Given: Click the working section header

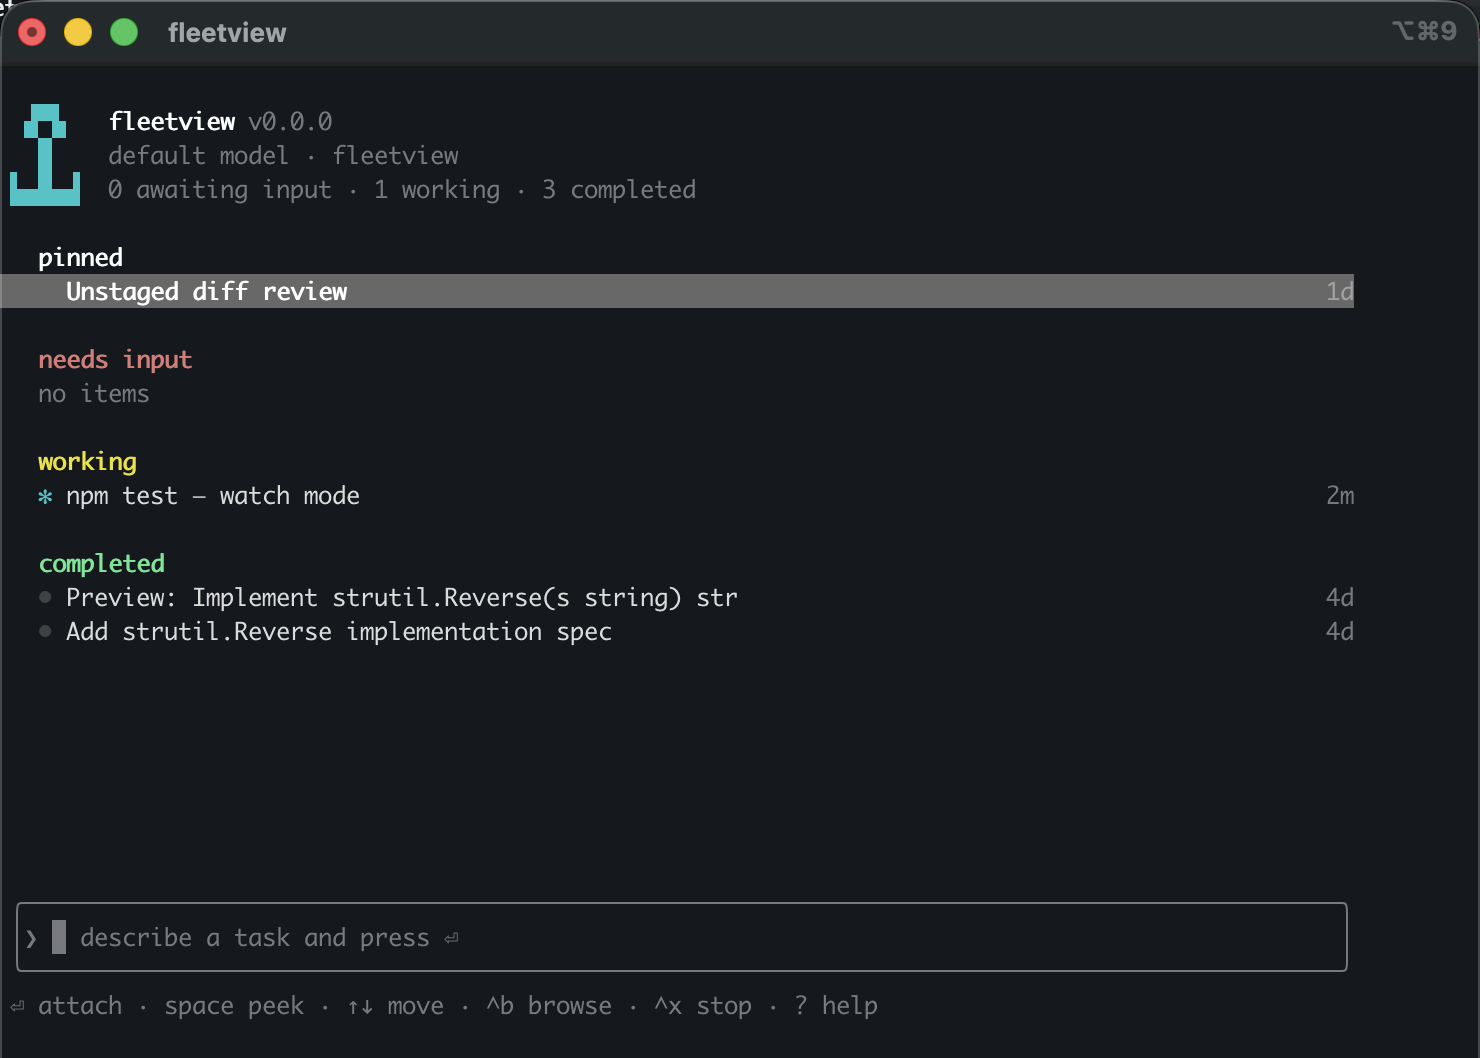Looking at the screenshot, I should (87, 462).
